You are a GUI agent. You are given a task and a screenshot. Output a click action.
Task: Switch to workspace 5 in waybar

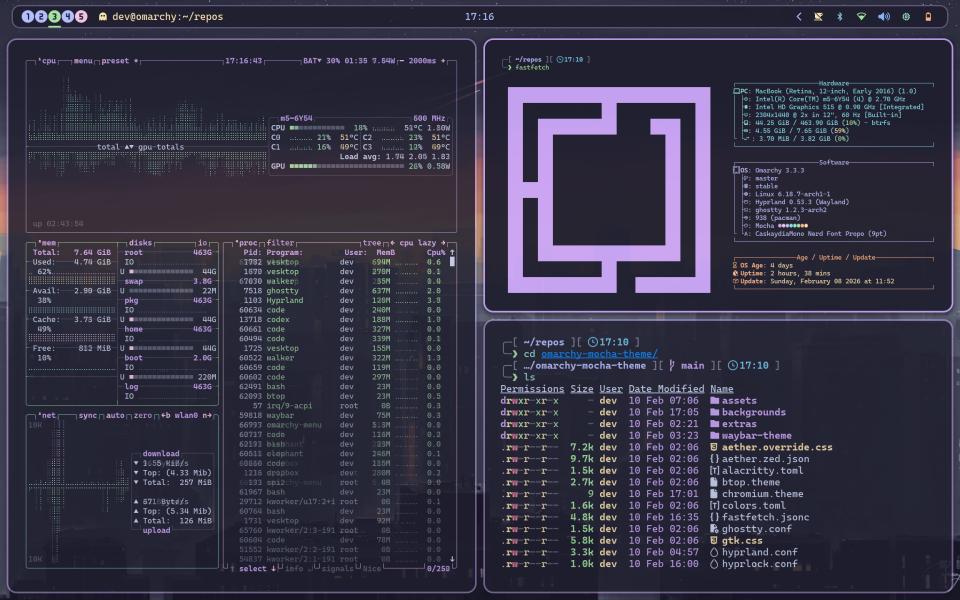coord(81,17)
